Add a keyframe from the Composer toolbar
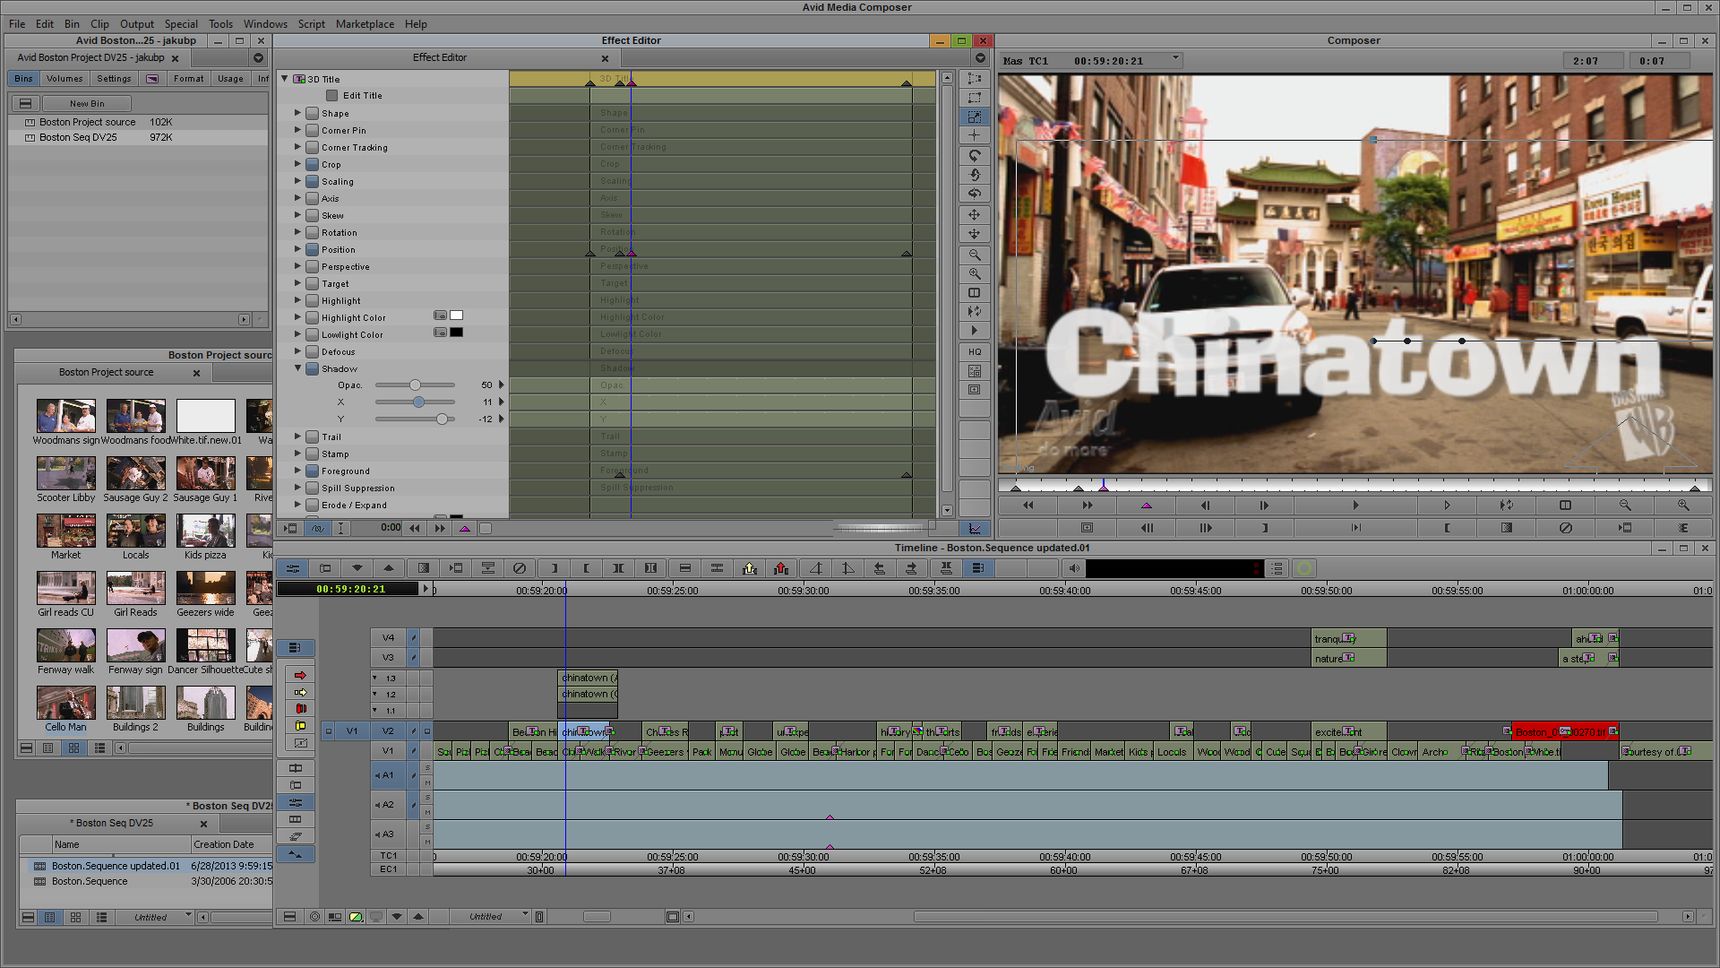This screenshot has height=968, width=1720. point(1146,506)
